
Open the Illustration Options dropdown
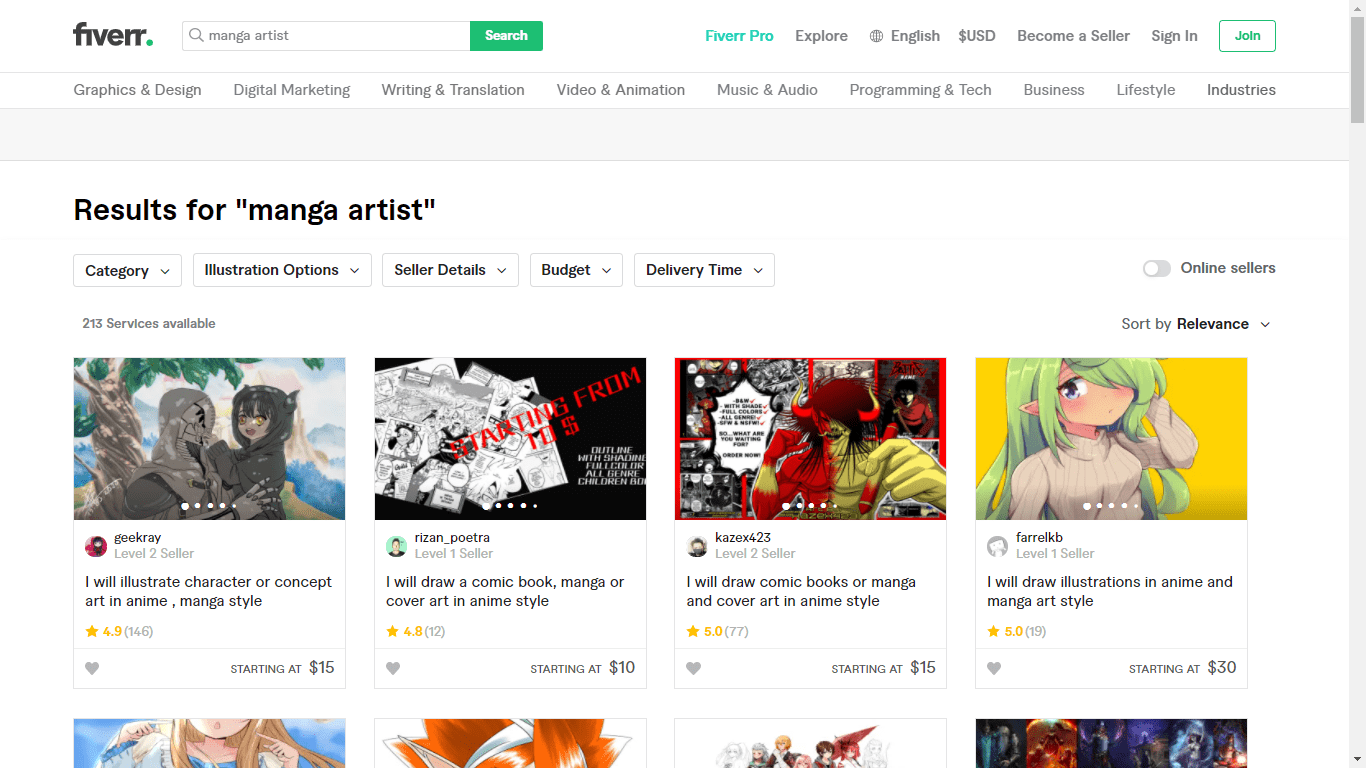(282, 270)
